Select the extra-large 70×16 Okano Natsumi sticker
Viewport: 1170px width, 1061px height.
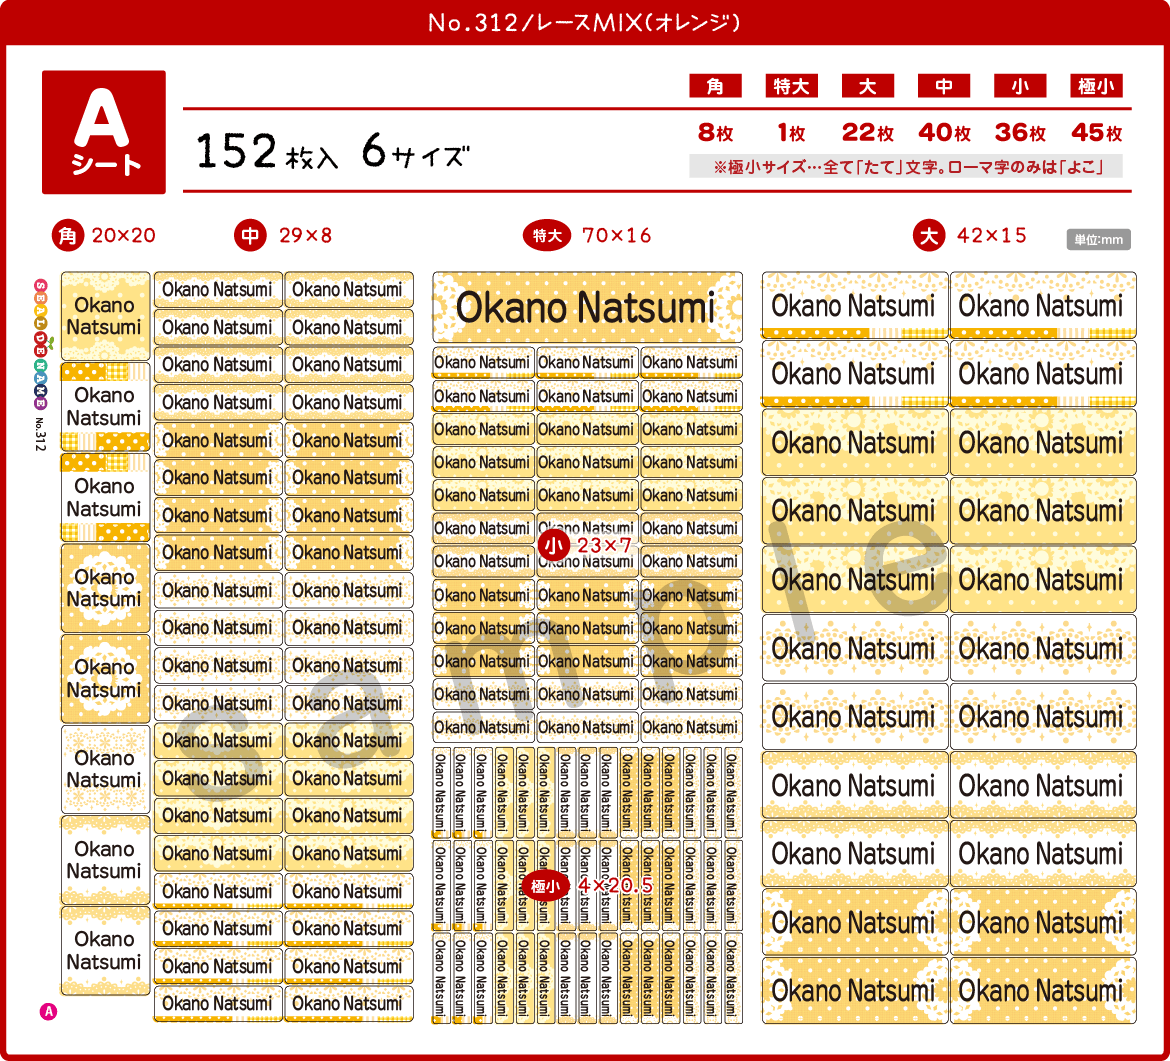tap(587, 307)
